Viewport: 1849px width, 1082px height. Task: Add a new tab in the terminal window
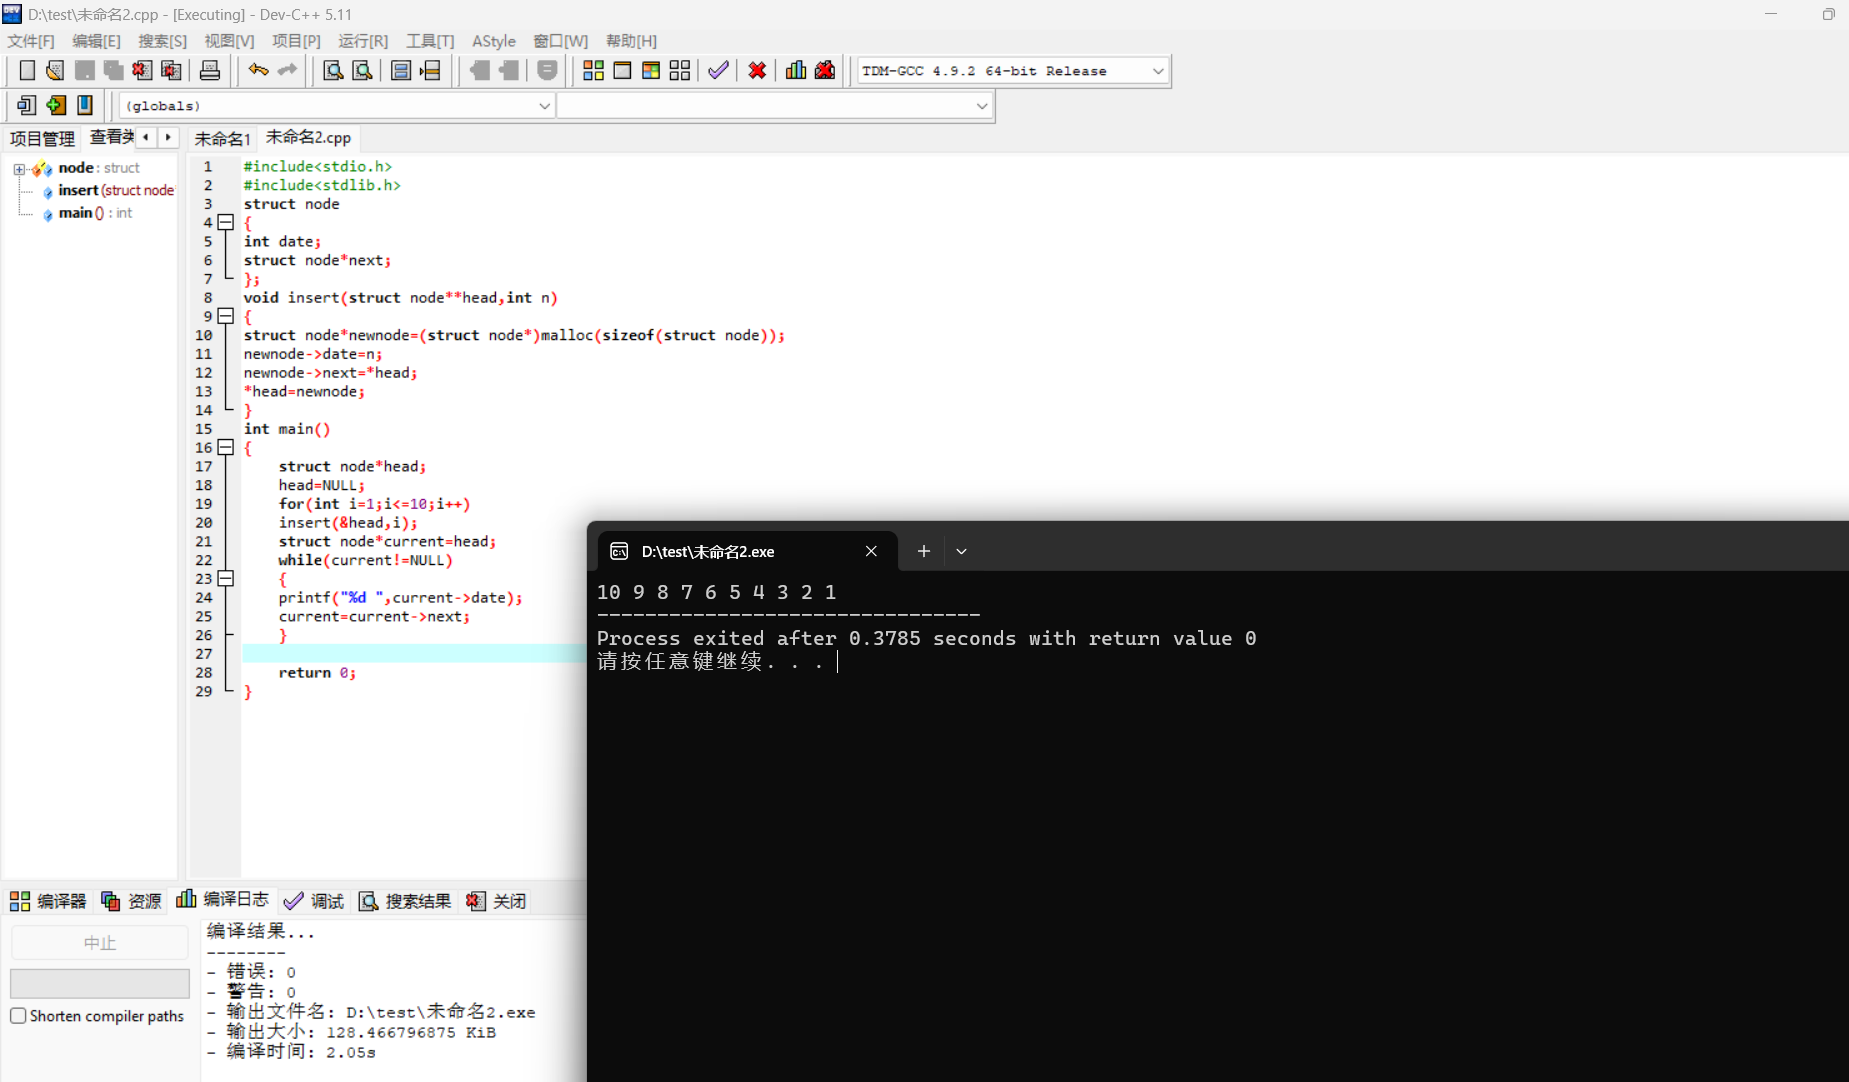point(923,551)
